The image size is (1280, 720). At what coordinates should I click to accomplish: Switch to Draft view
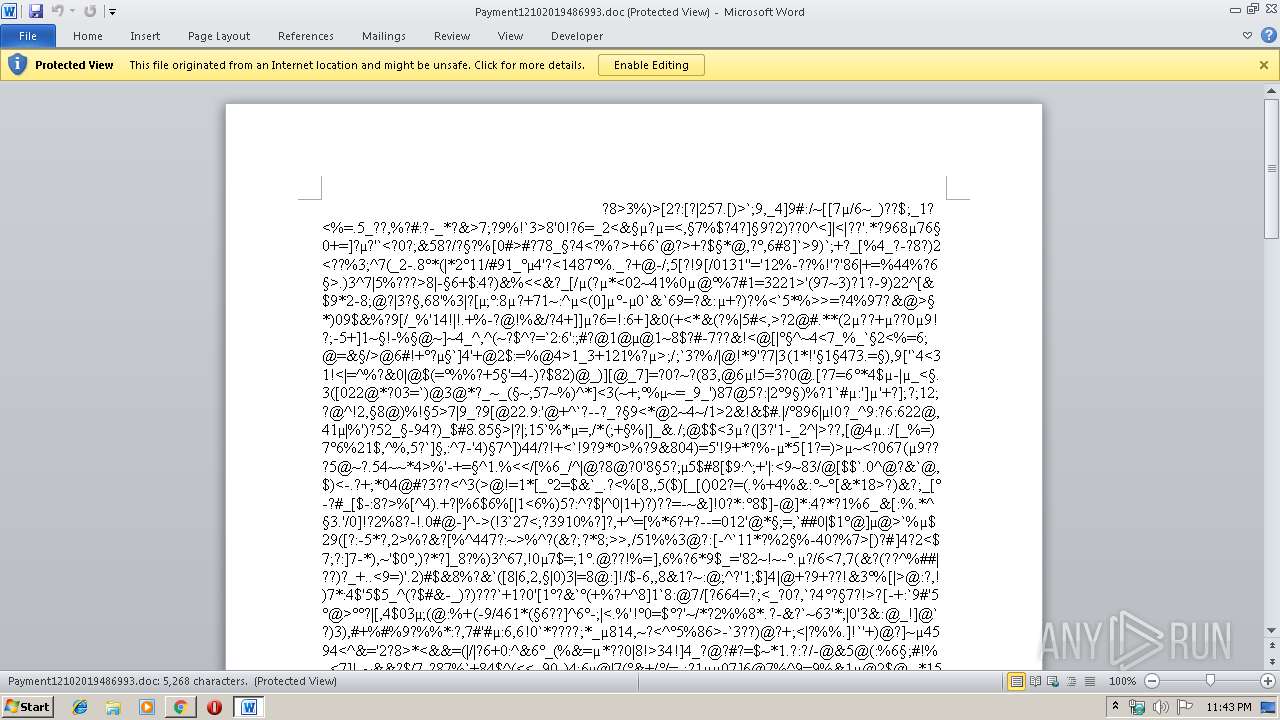point(1088,681)
